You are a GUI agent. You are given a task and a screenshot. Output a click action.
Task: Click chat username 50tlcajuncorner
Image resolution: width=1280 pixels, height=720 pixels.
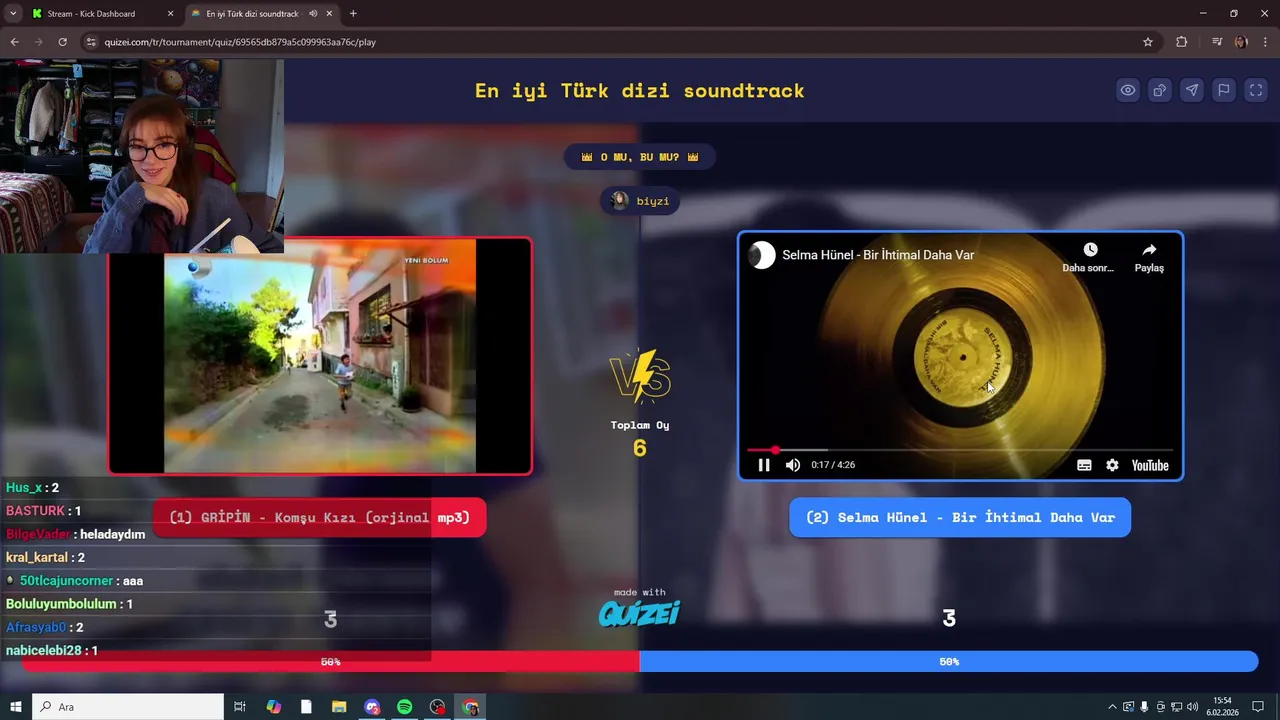pyautogui.click(x=66, y=581)
